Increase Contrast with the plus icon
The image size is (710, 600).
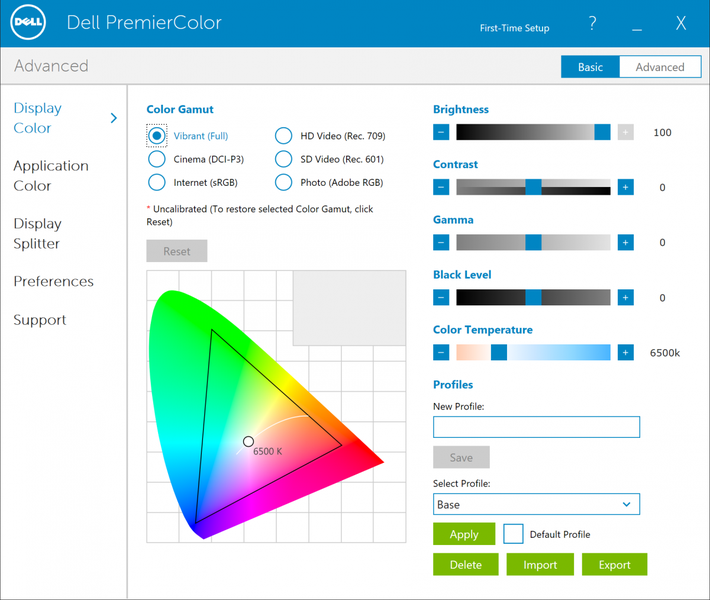click(x=625, y=187)
